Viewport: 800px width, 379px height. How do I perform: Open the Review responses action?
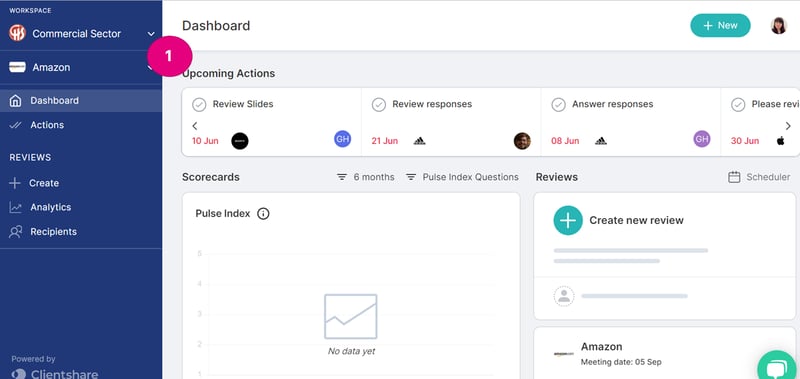tap(432, 104)
